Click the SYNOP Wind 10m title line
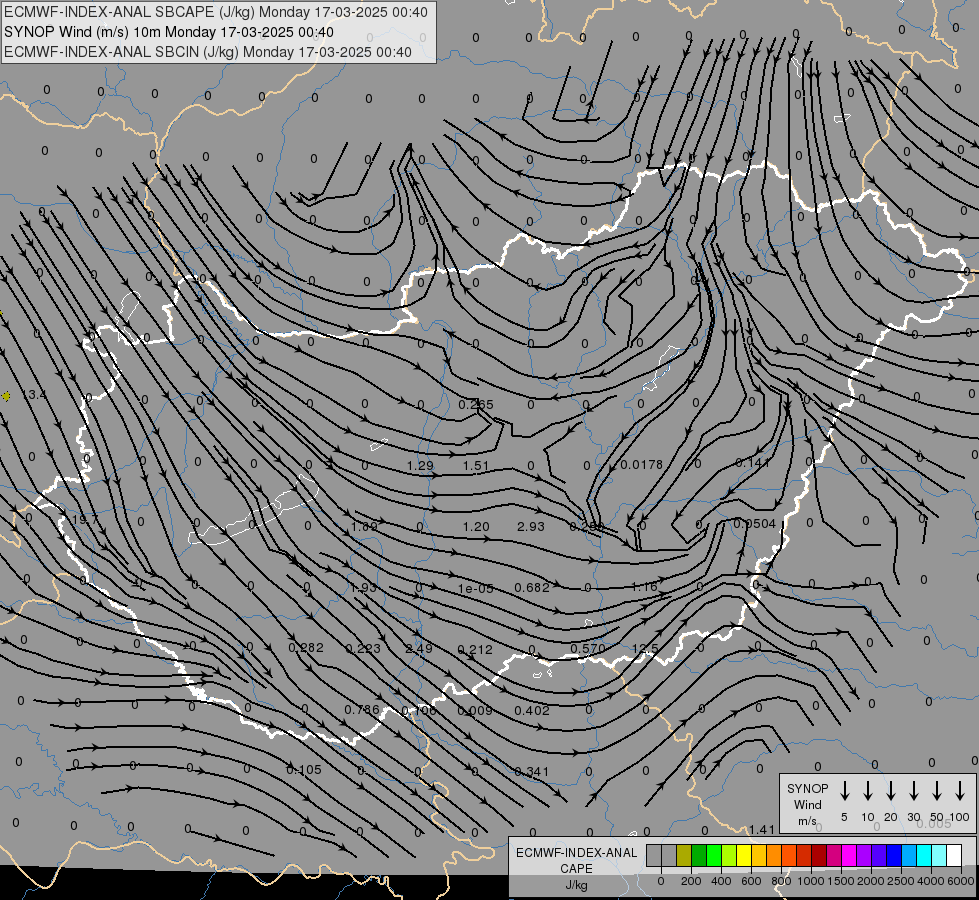Image resolution: width=979 pixels, height=900 pixels. coord(169,32)
